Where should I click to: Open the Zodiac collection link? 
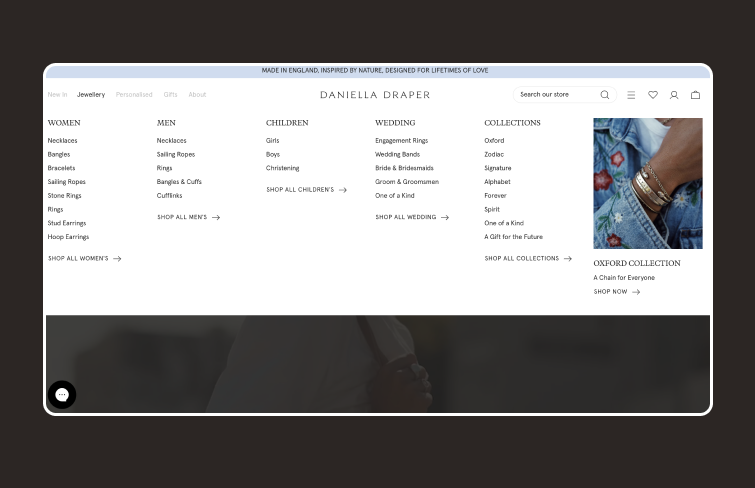click(x=494, y=155)
